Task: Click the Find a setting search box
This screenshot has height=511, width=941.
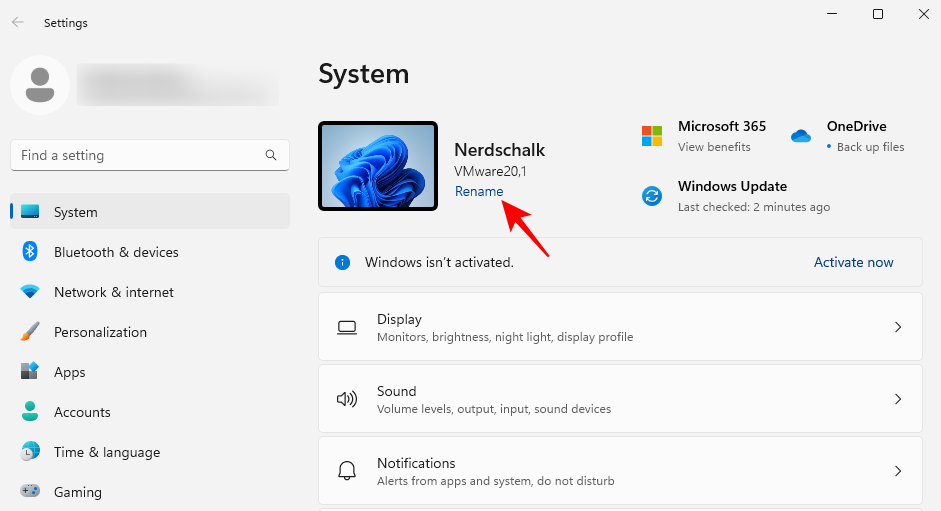Action: 150,155
